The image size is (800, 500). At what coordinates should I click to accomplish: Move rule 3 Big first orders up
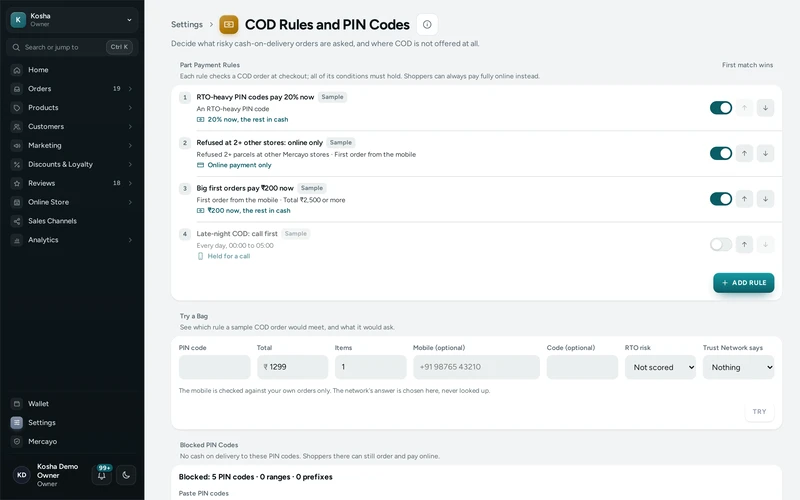click(x=744, y=199)
